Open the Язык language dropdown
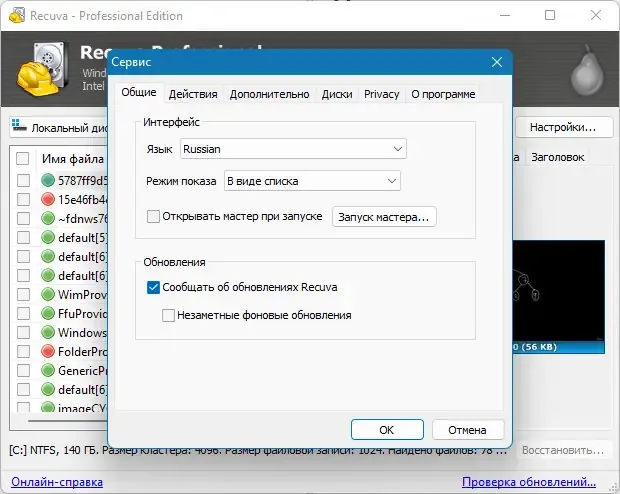The height and width of the screenshot is (494, 620). click(x=293, y=149)
